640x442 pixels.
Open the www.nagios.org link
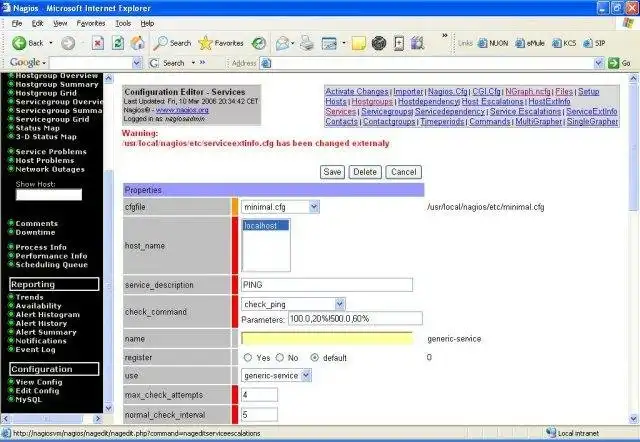pyautogui.click(x=182, y=110)
